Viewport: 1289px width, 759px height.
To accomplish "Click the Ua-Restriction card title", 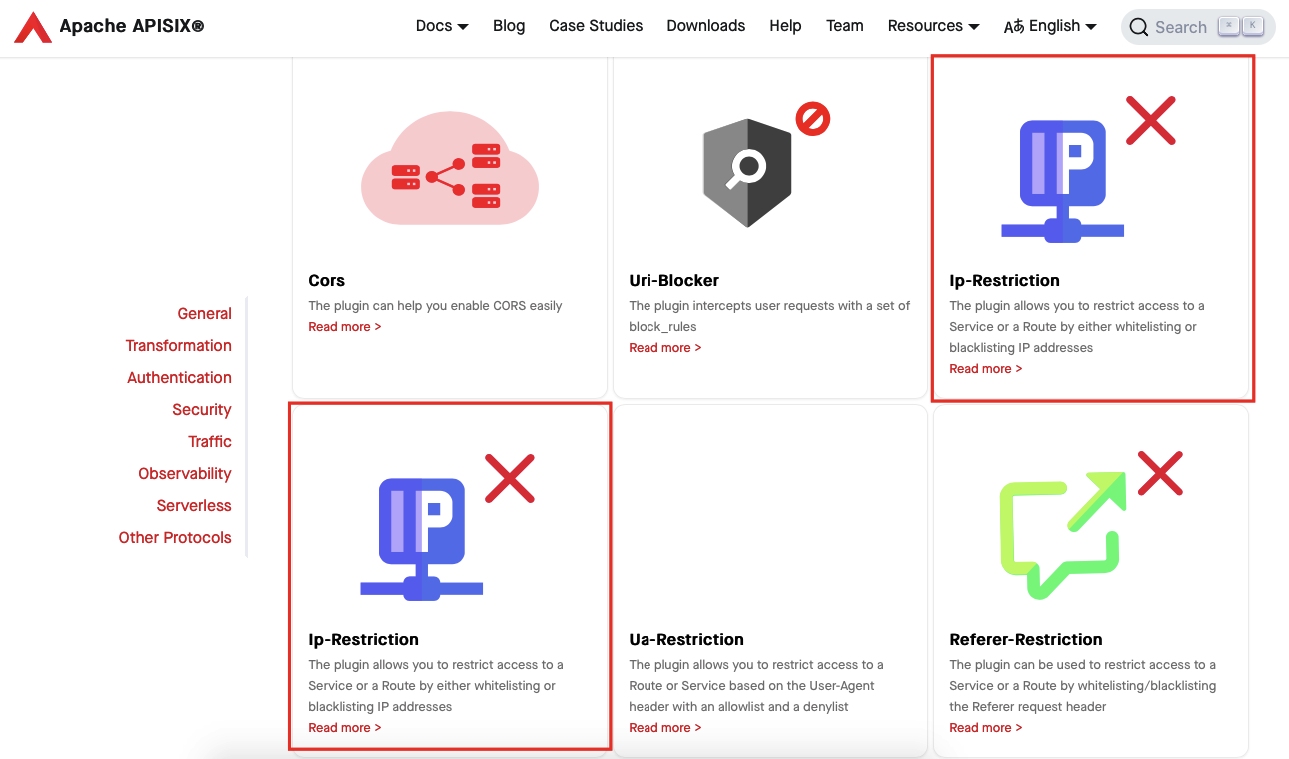I will (686, 640).
